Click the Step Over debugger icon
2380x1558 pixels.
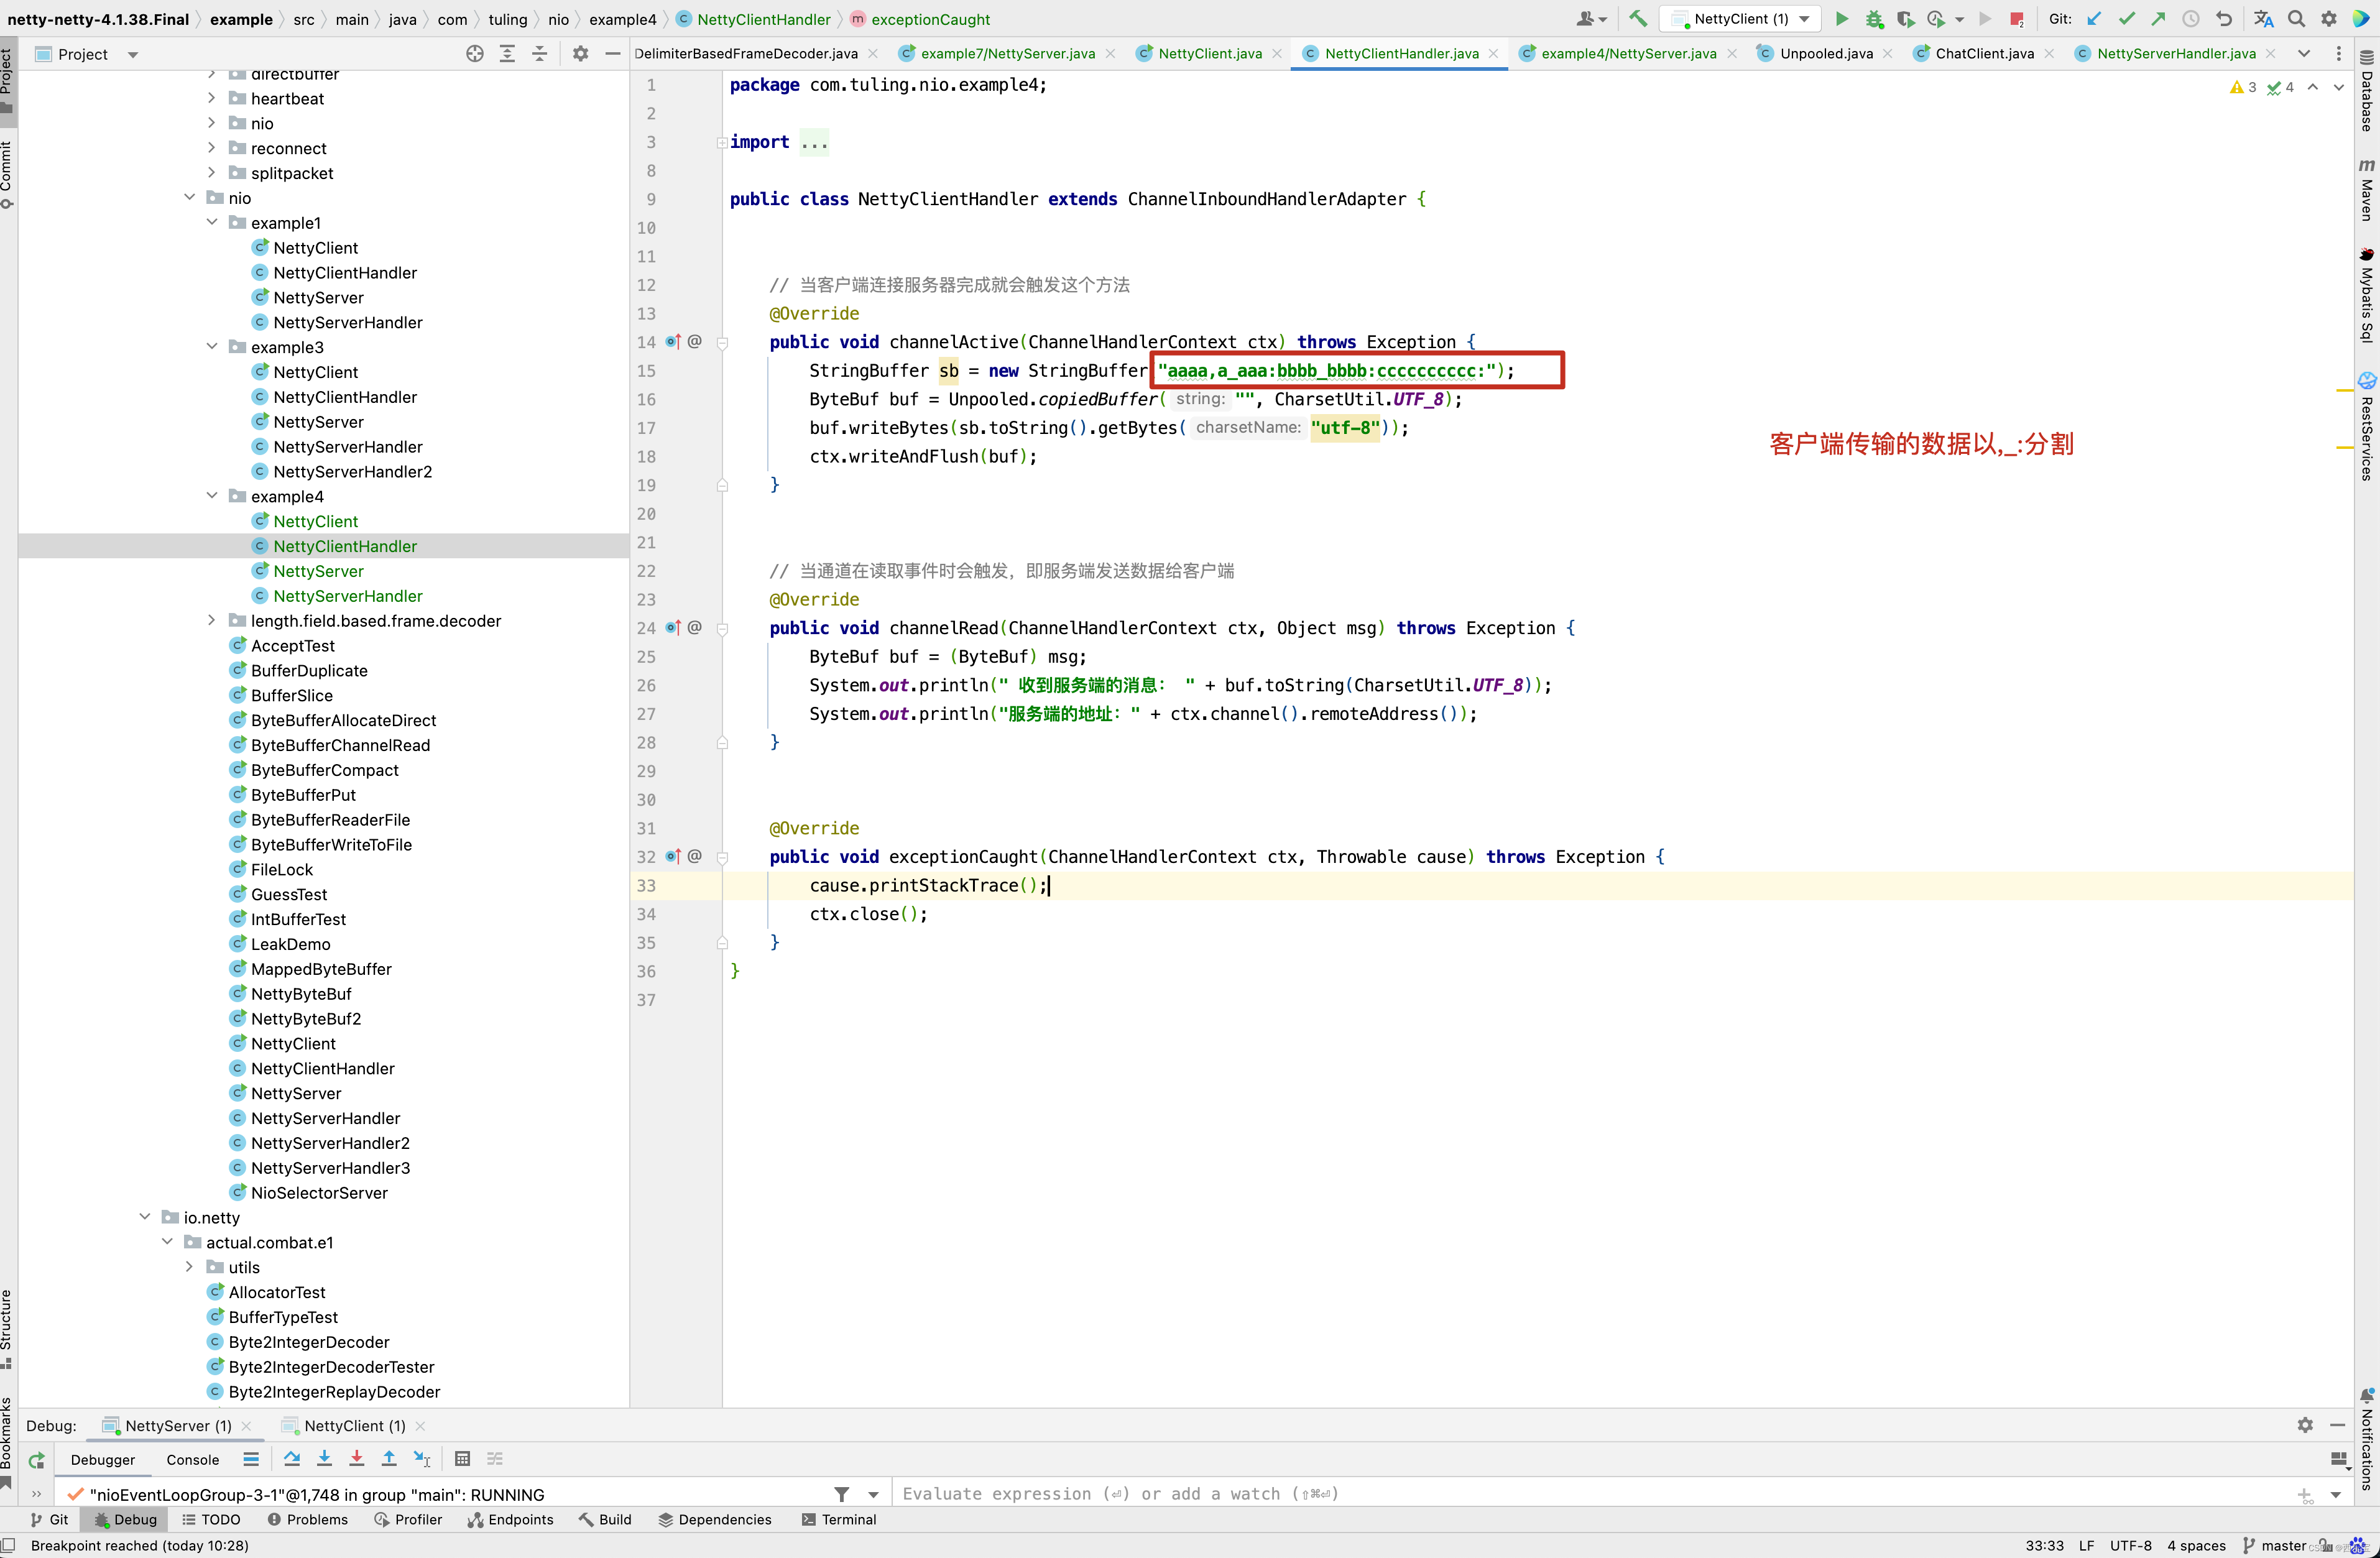pos(292,1459)
